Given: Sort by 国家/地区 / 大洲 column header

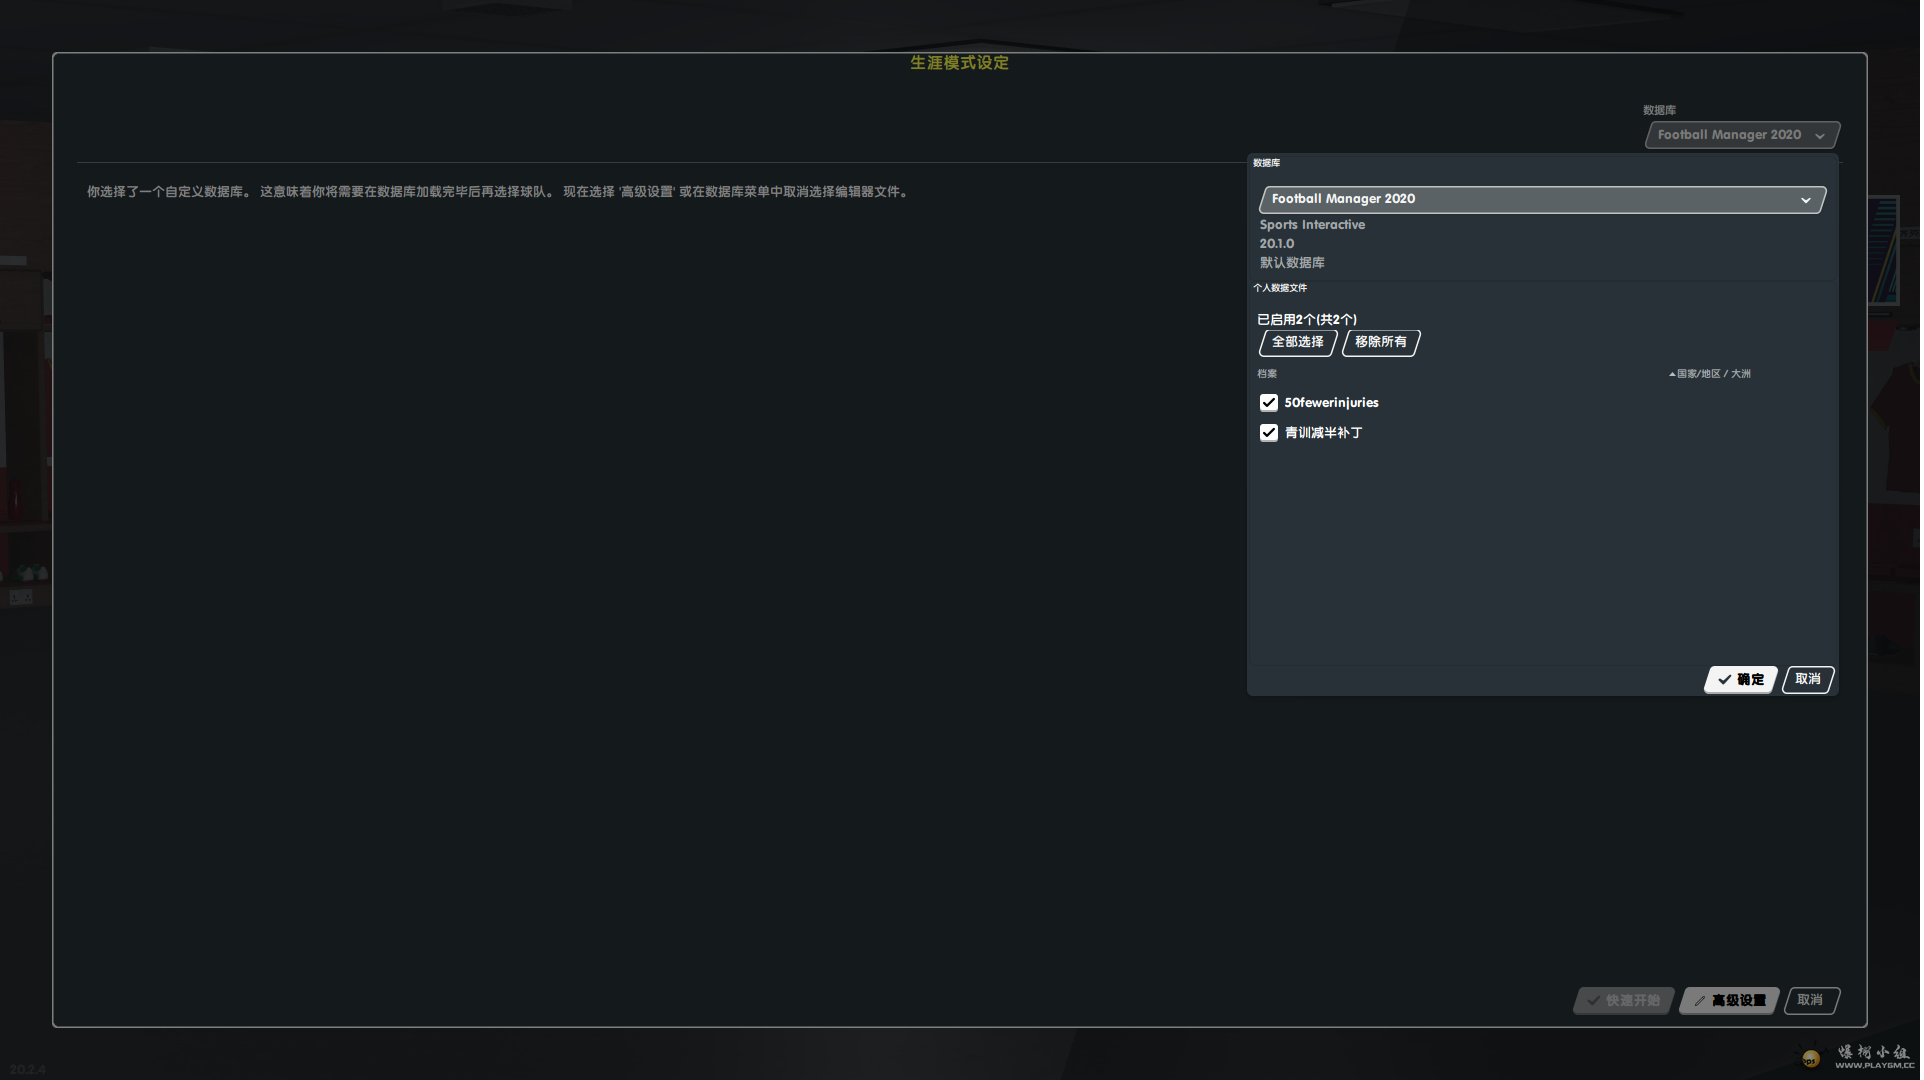Looking at the screenshot, I should tap(1715, 375).
